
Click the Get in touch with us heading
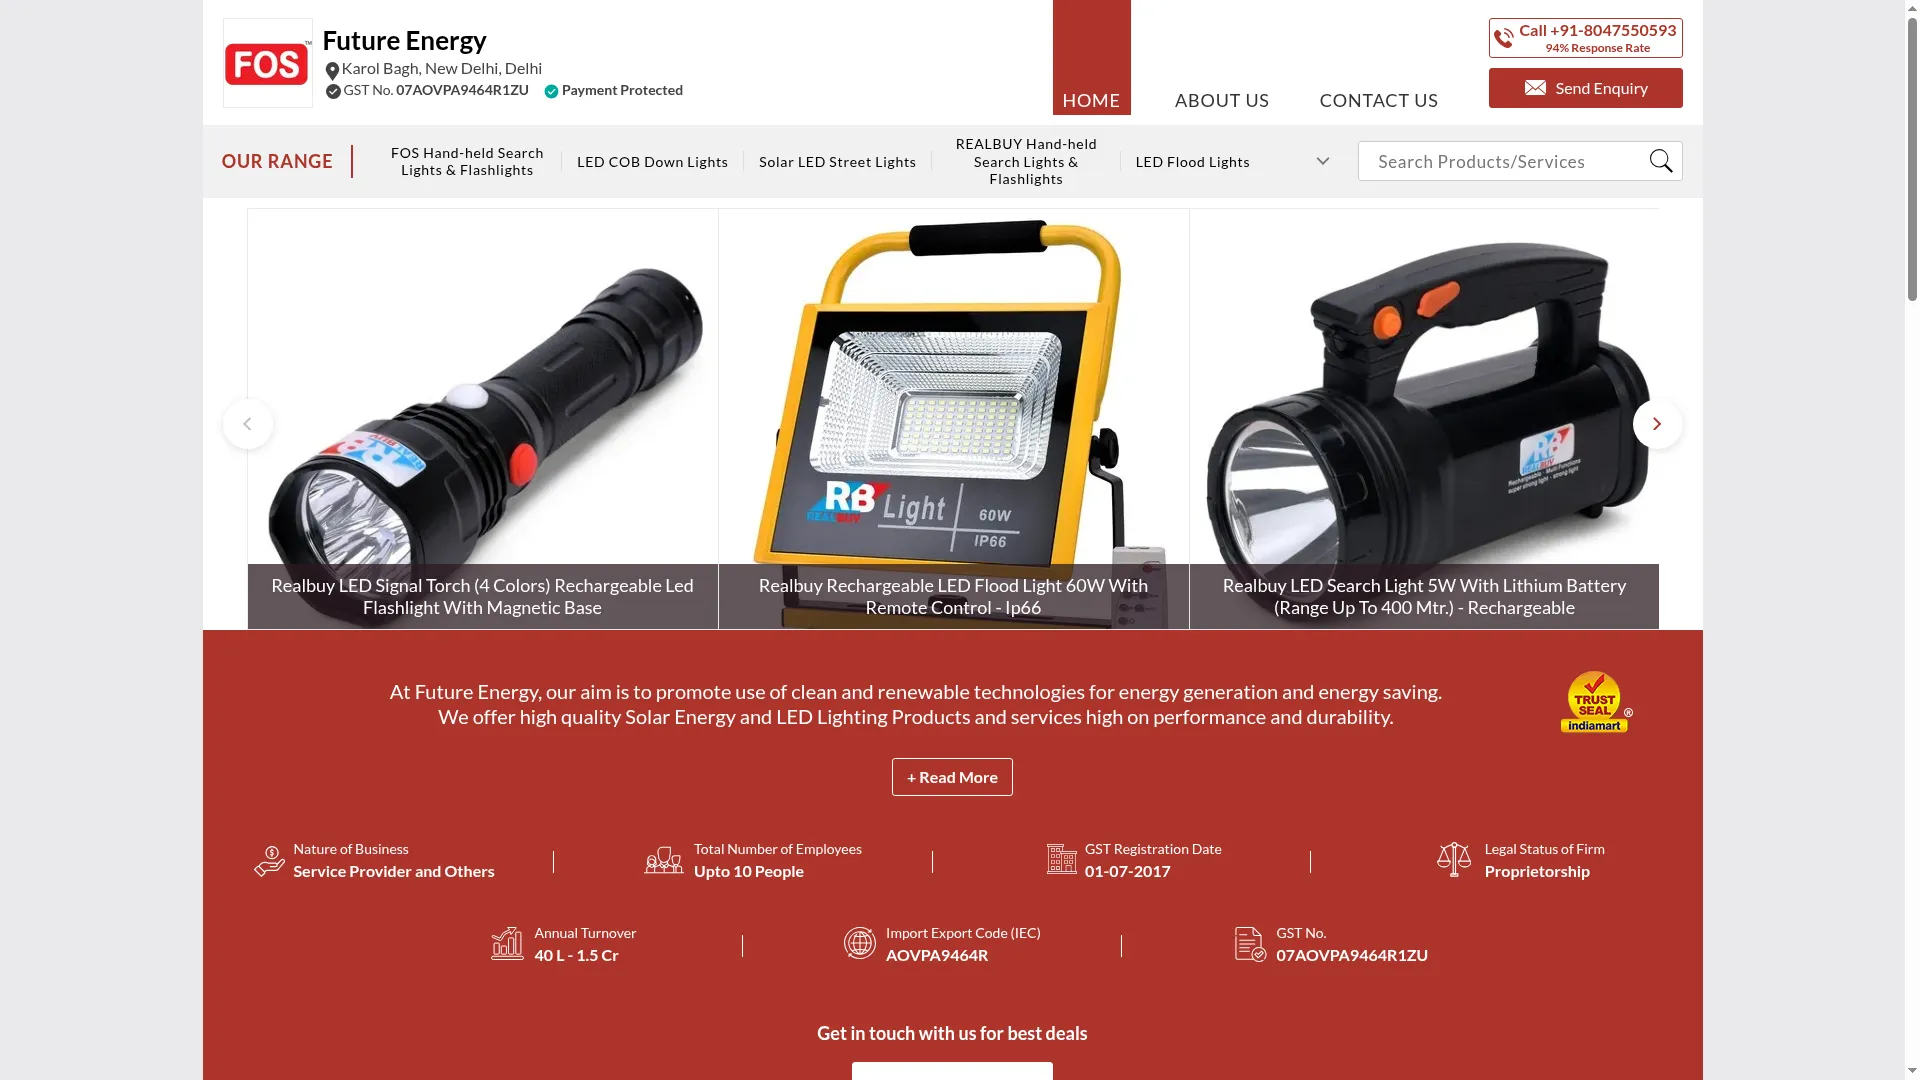[952, 1033]
